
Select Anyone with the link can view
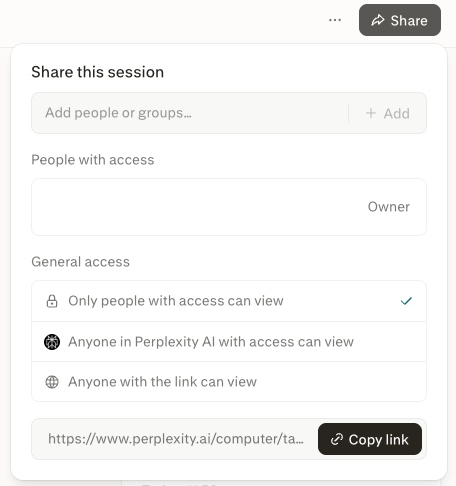point(229,382)
